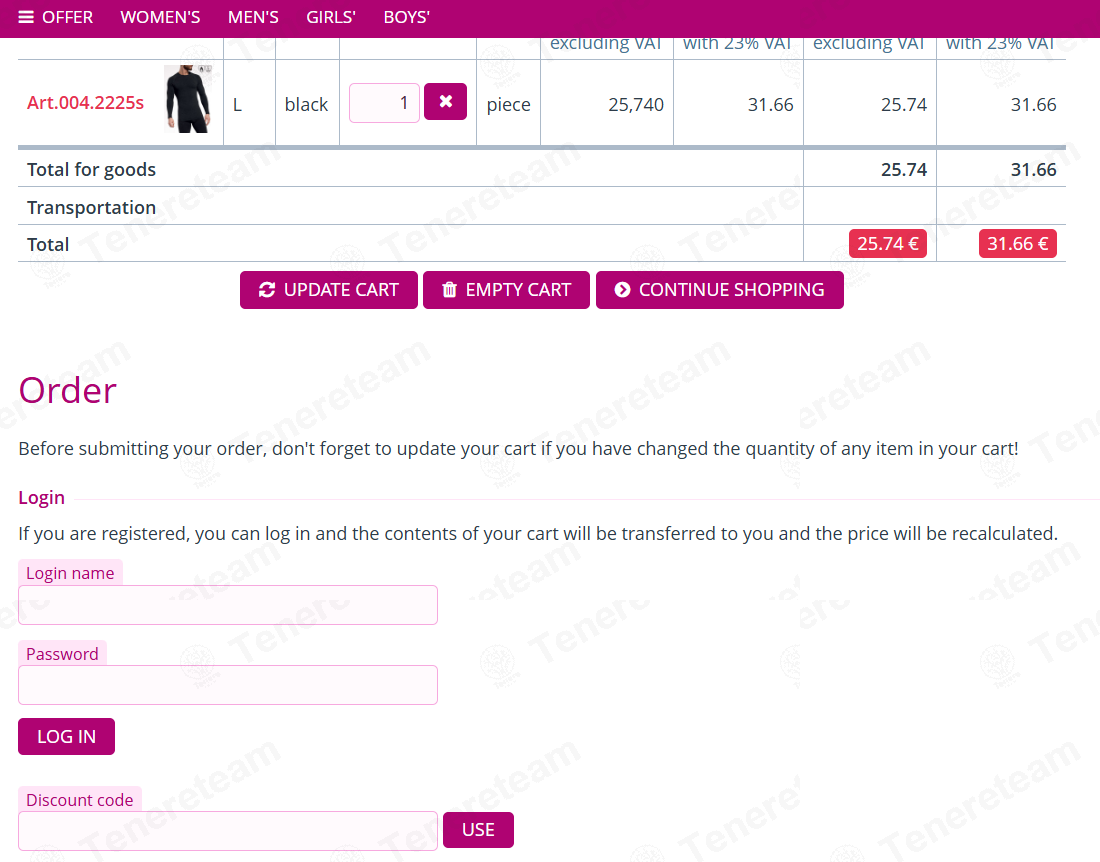Focus the Password field

pyautogui.click(x=228, y=685)
